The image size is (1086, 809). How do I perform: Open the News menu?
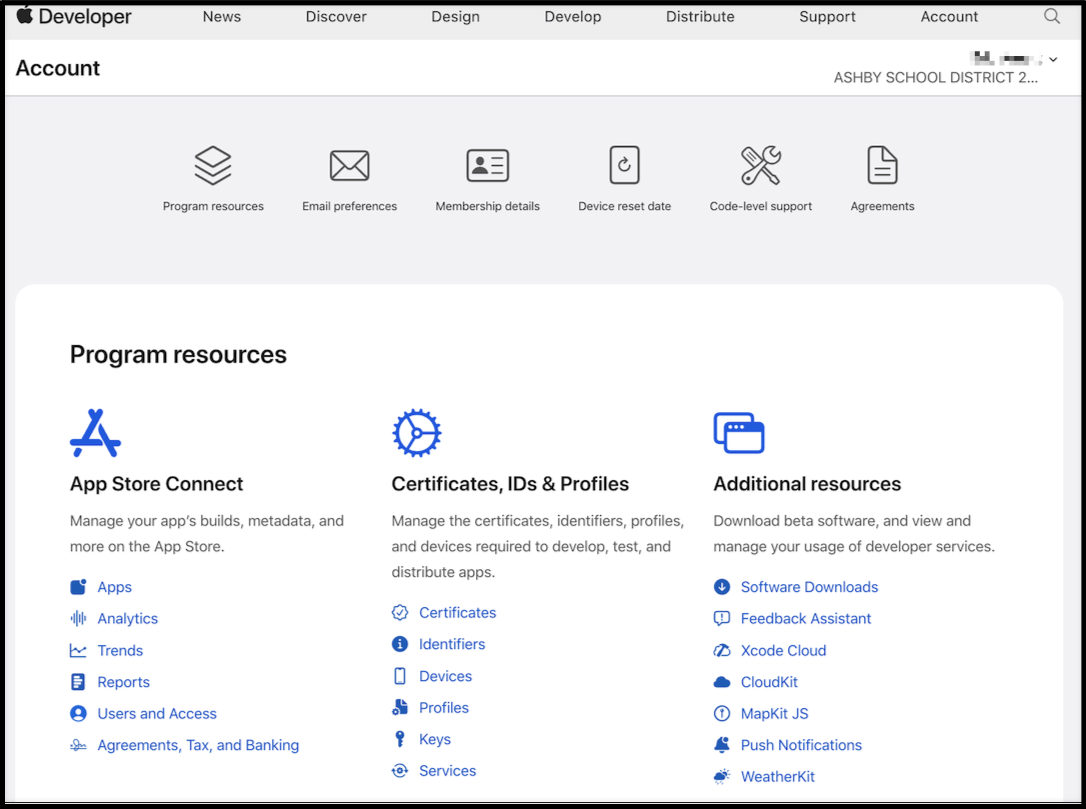click(222, 17)
